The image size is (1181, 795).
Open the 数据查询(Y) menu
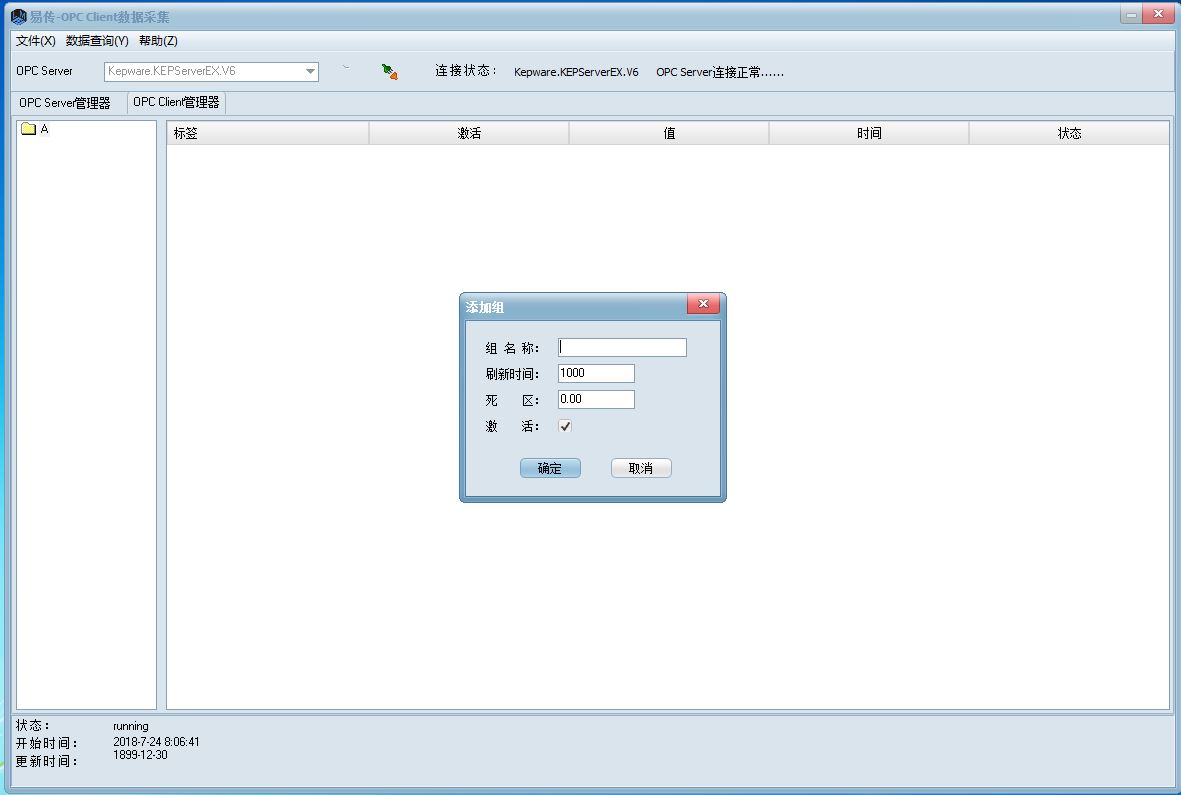click(97, 41)
